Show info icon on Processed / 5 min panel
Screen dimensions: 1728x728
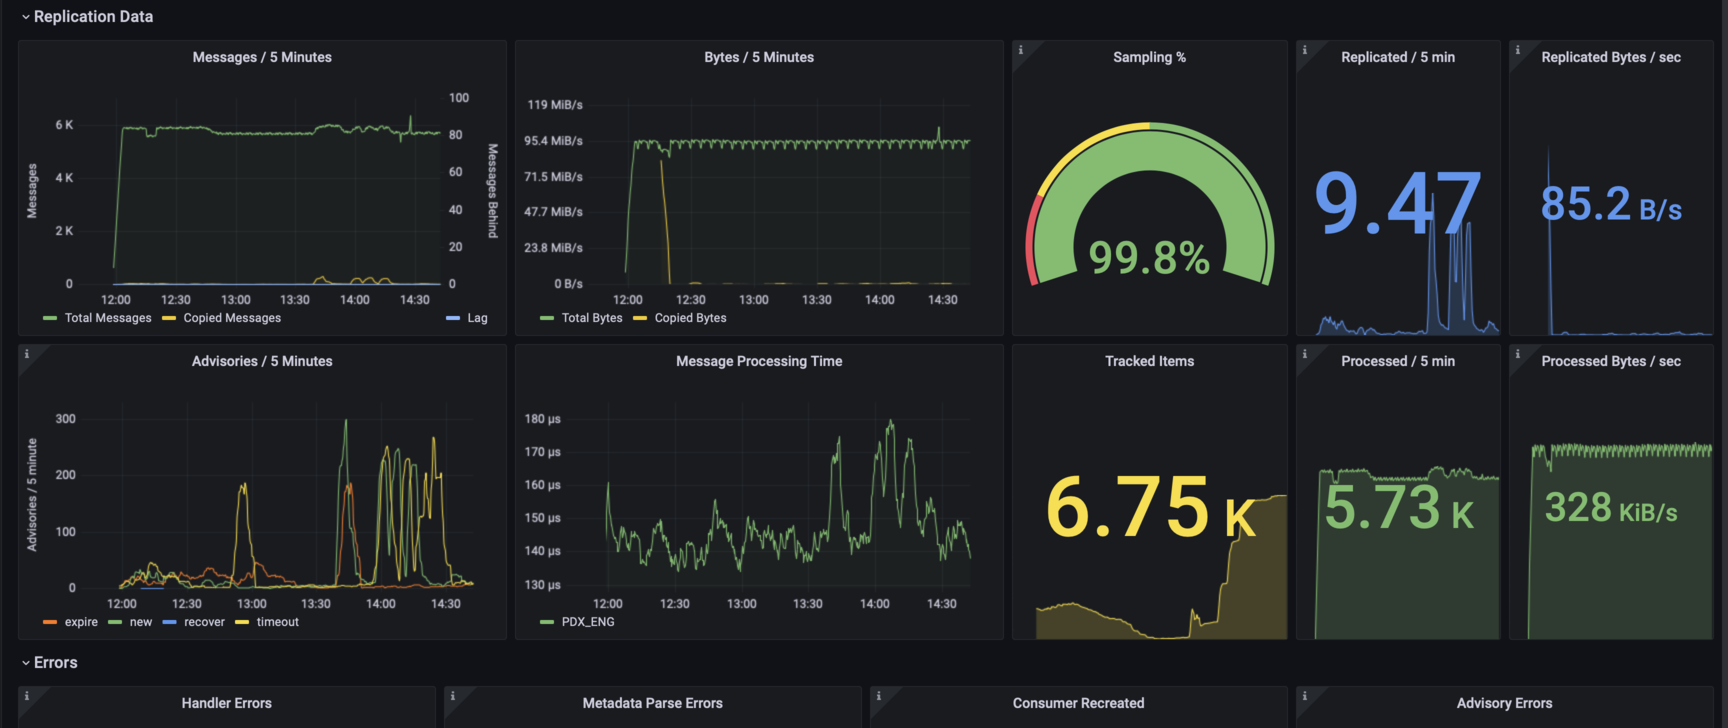click(x=1304, y=354)
